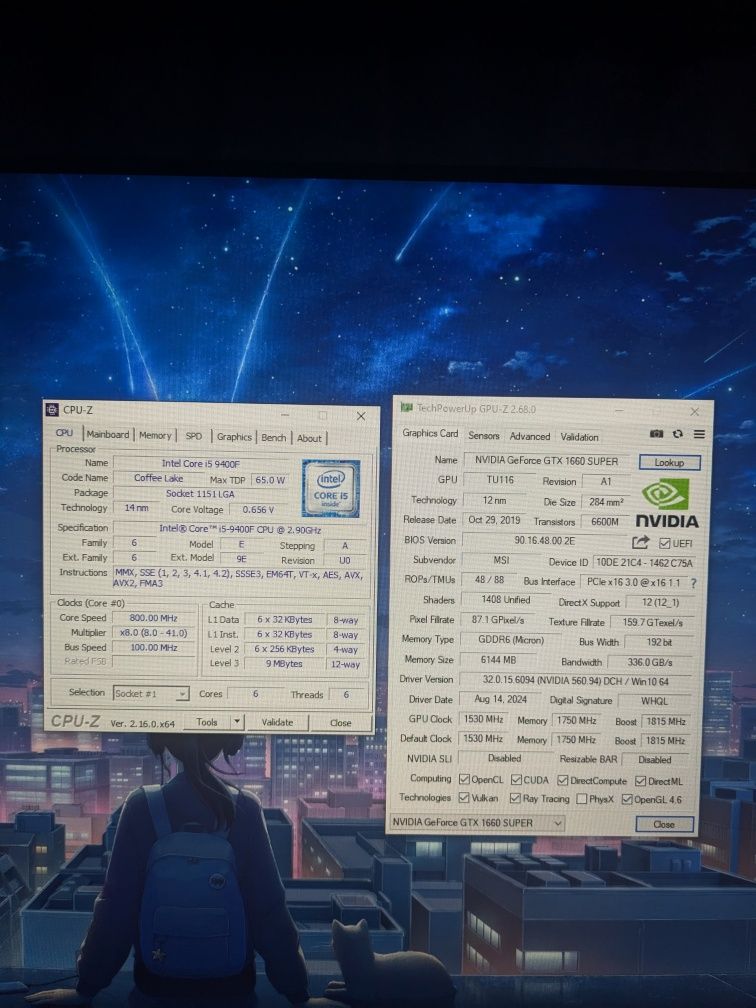
Task: Click the Coffee Lake code name value
Action: (159, 478)
